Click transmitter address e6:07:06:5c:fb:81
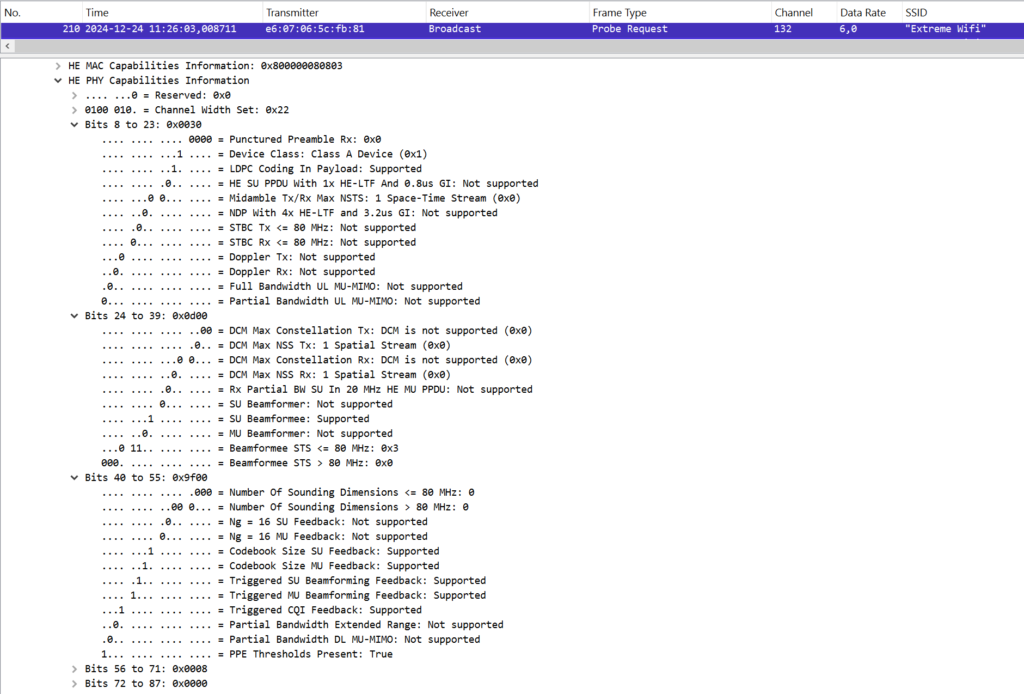This screenshot has width=1024, height=694. click(315, 29)
